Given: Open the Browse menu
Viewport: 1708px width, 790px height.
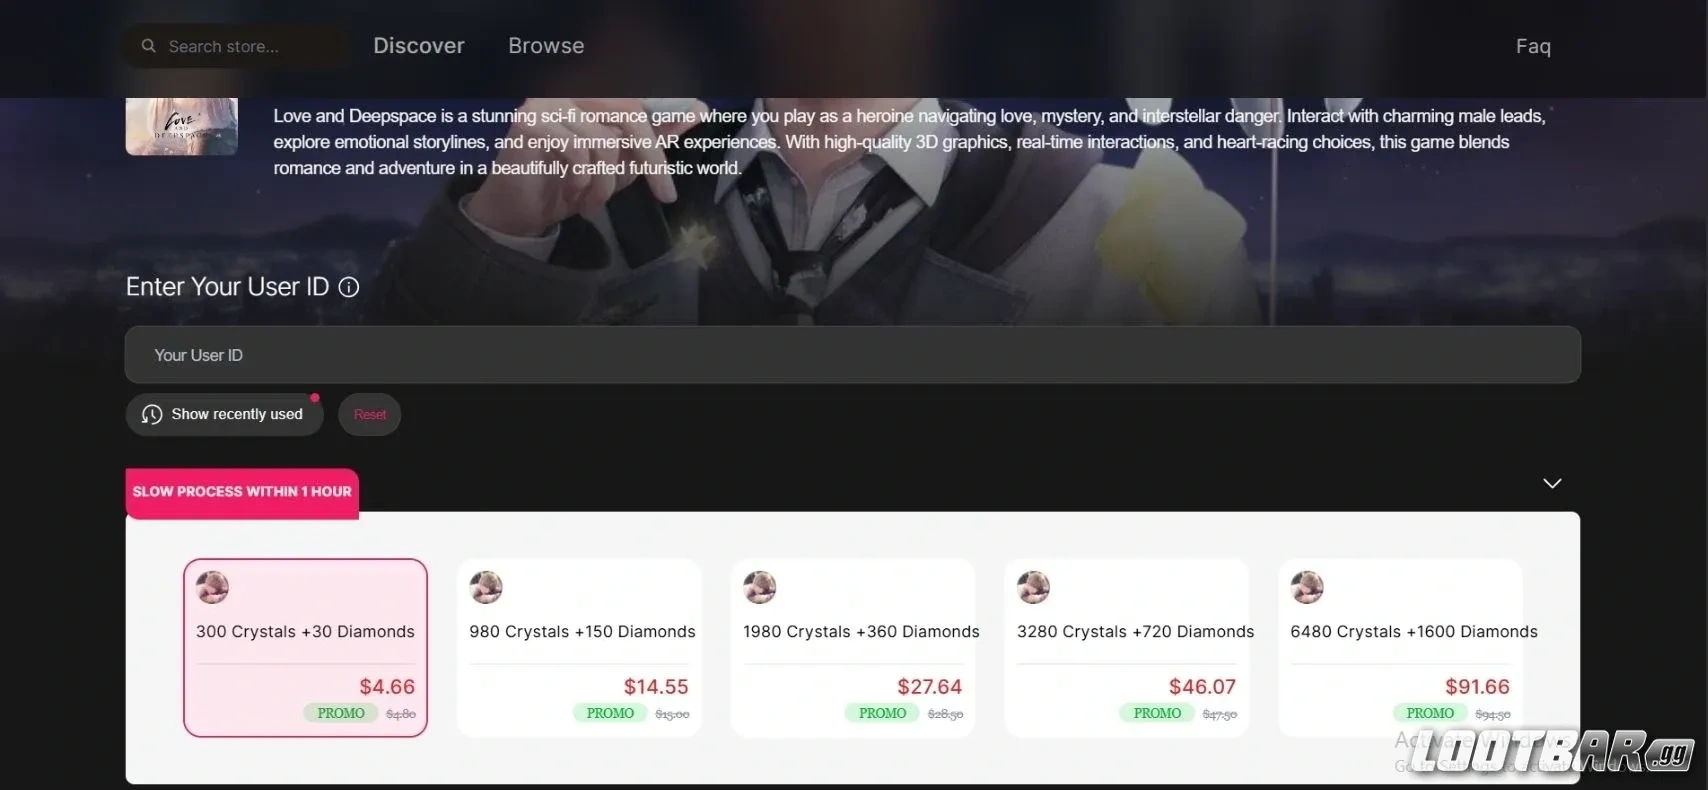Looking at the screenshot, I should pos(546,46).
